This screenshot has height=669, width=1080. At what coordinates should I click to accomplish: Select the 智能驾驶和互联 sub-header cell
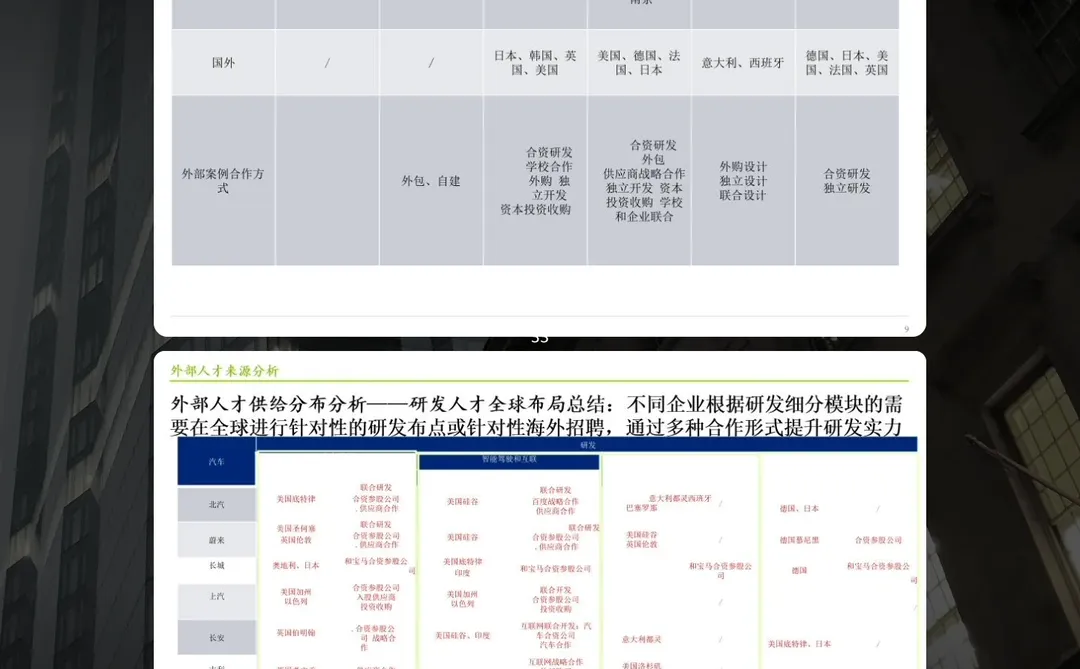pyautogui.click(x=509, y=461)
